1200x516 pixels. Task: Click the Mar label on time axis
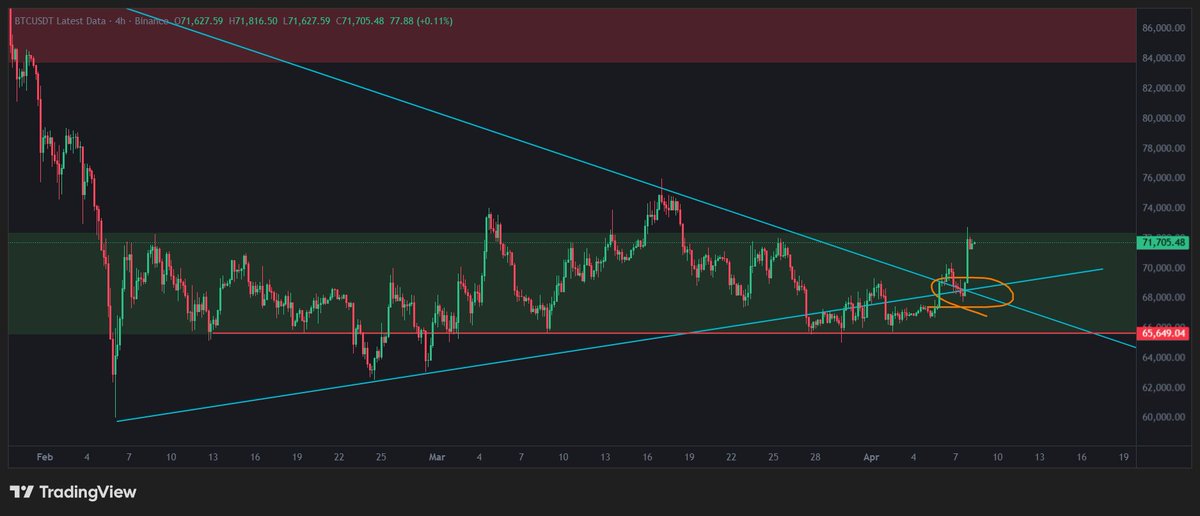(437, 456)
